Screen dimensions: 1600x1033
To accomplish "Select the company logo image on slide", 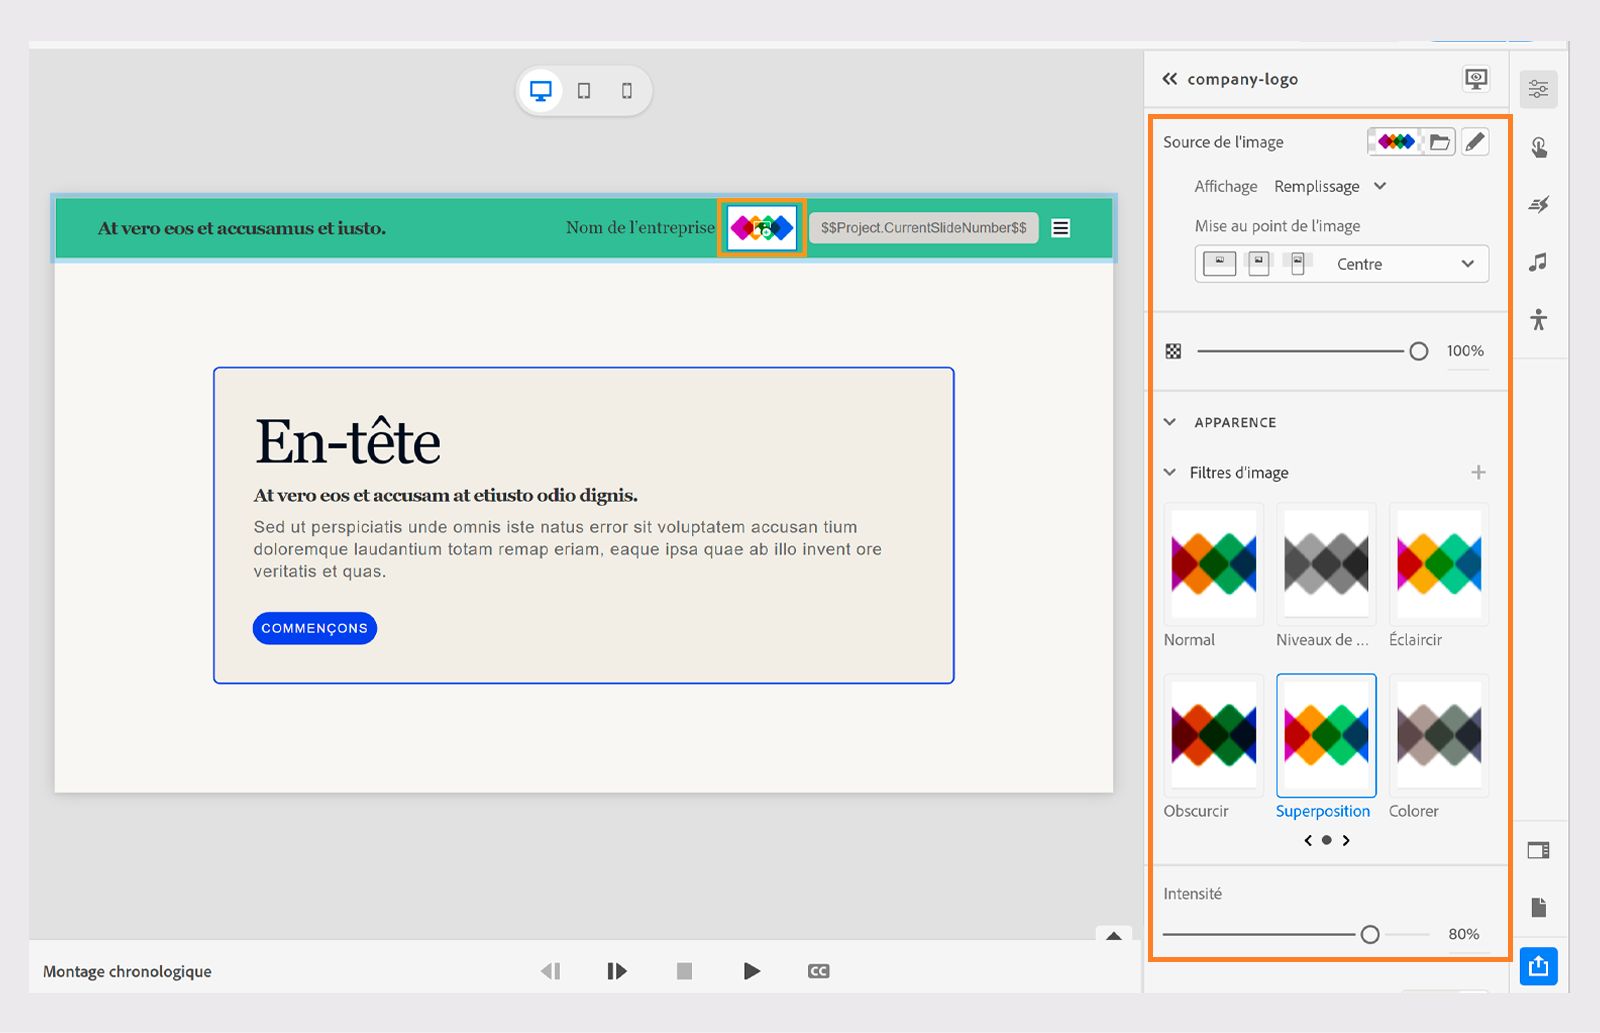I will (762, 228).
